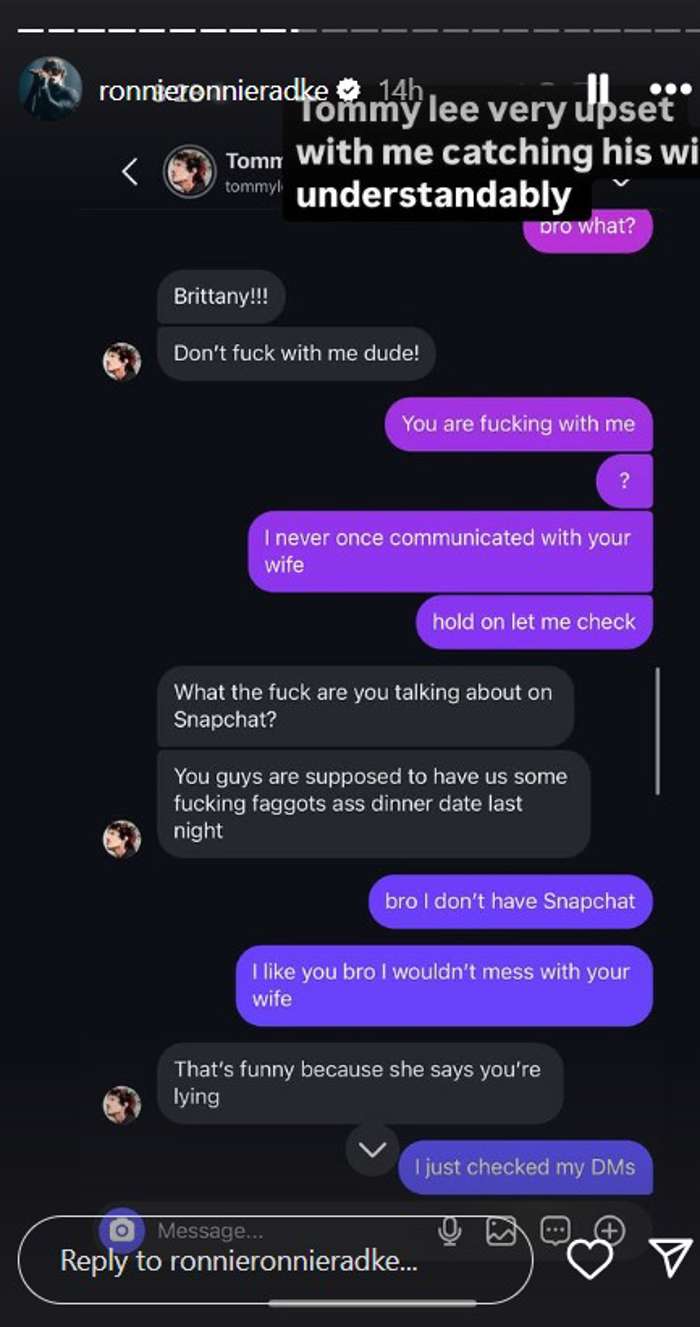Open the image gallery icon
Screen dimensions: 700x1327
(x=501, y=1231)
